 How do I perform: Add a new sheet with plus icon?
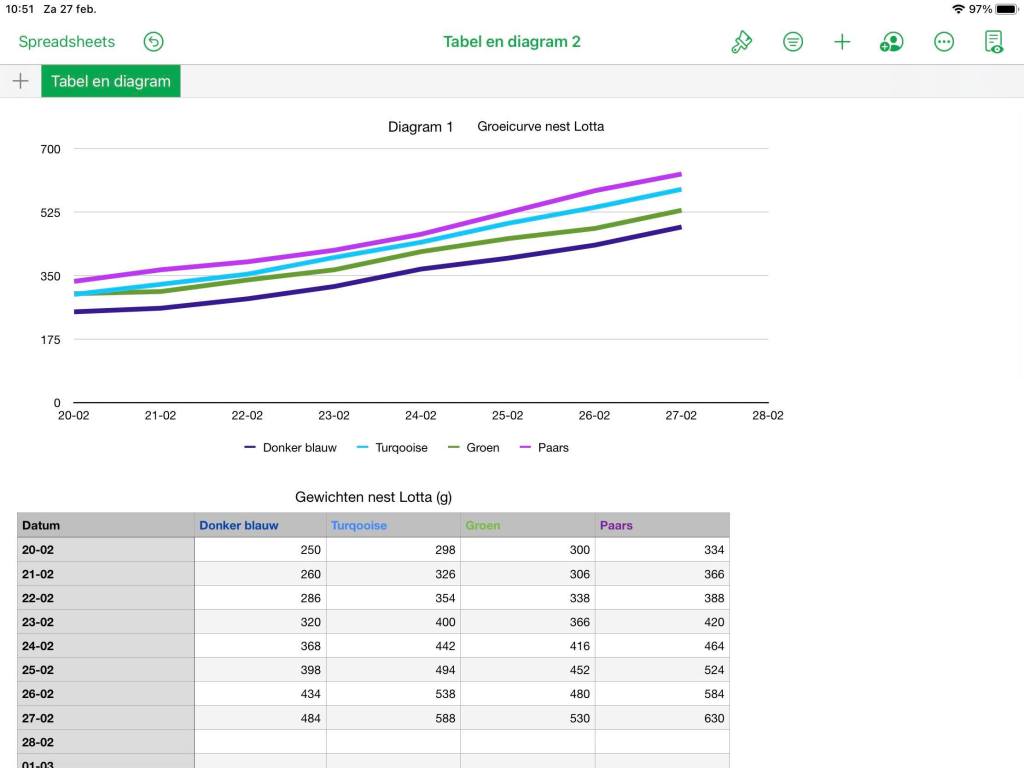point(20,81)
